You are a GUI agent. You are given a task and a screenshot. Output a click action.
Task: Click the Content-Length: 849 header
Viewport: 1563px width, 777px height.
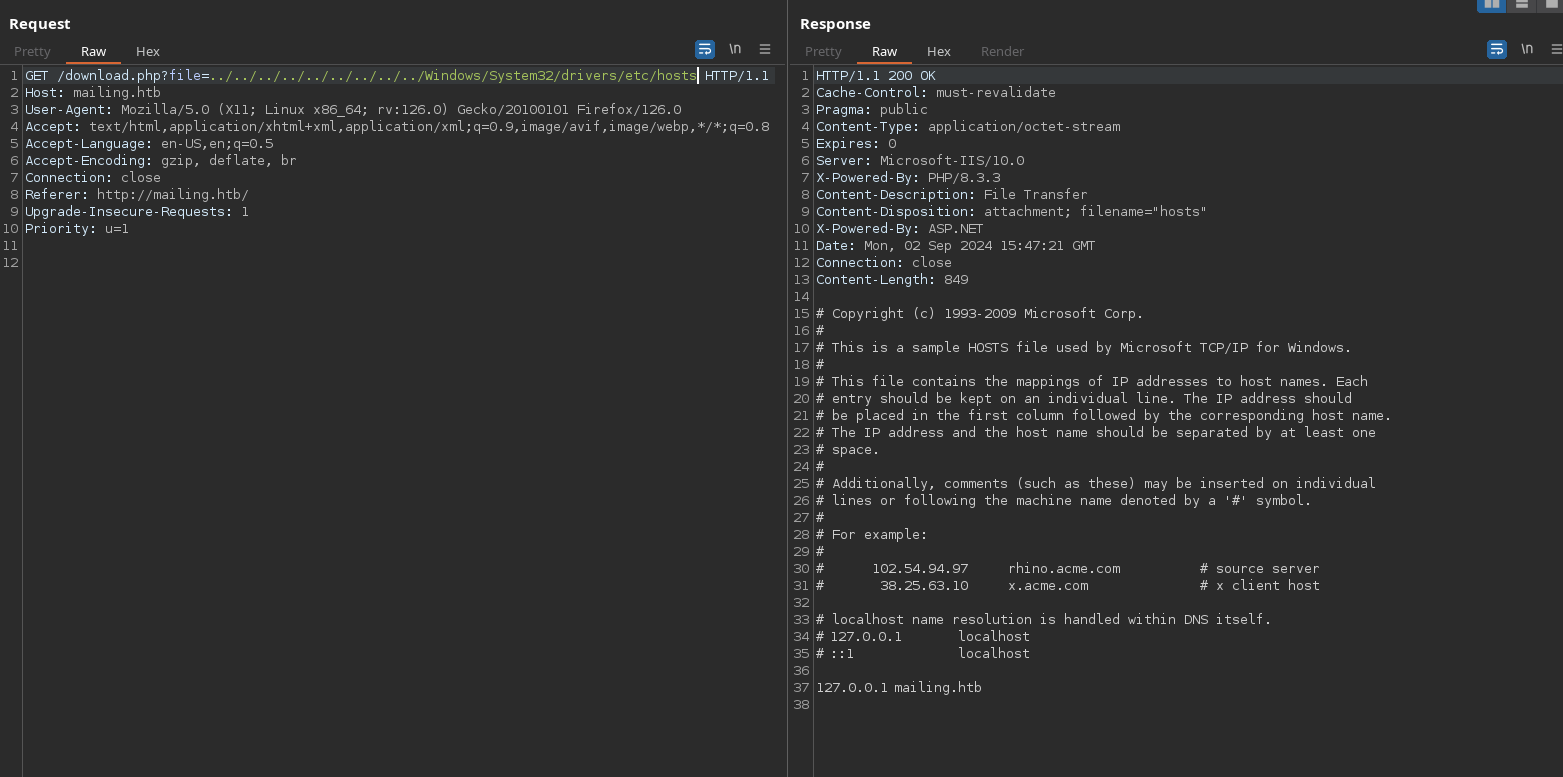coord(892,280)
